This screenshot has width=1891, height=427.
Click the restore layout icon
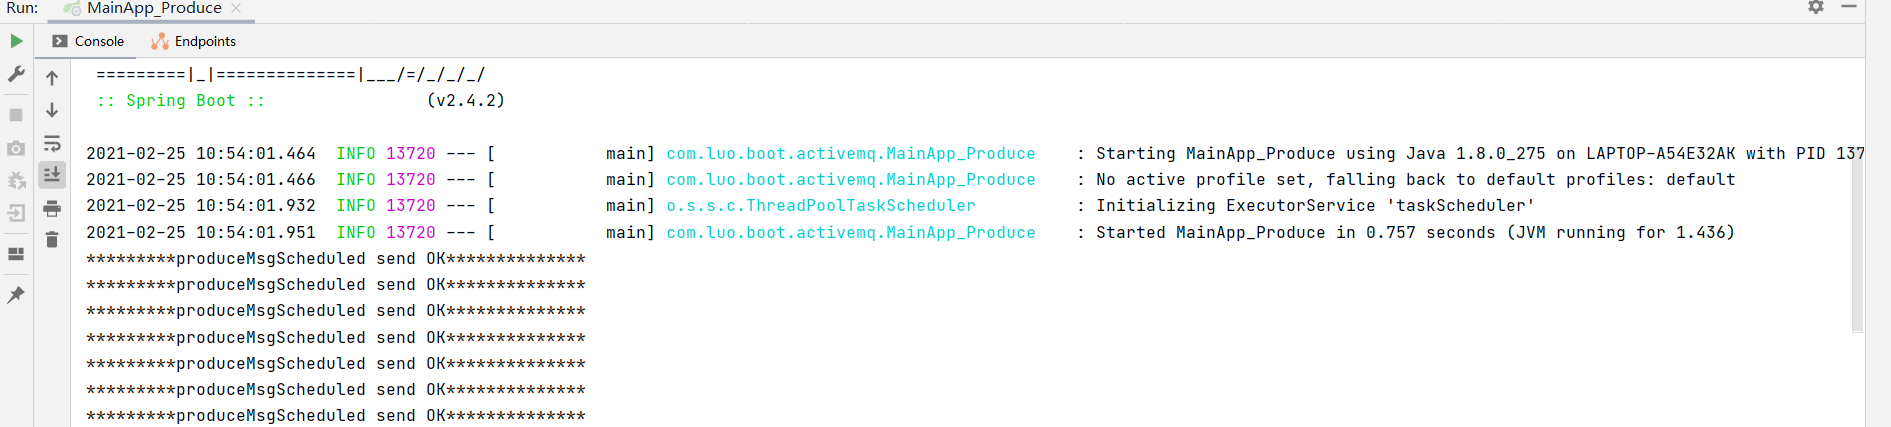16,254
